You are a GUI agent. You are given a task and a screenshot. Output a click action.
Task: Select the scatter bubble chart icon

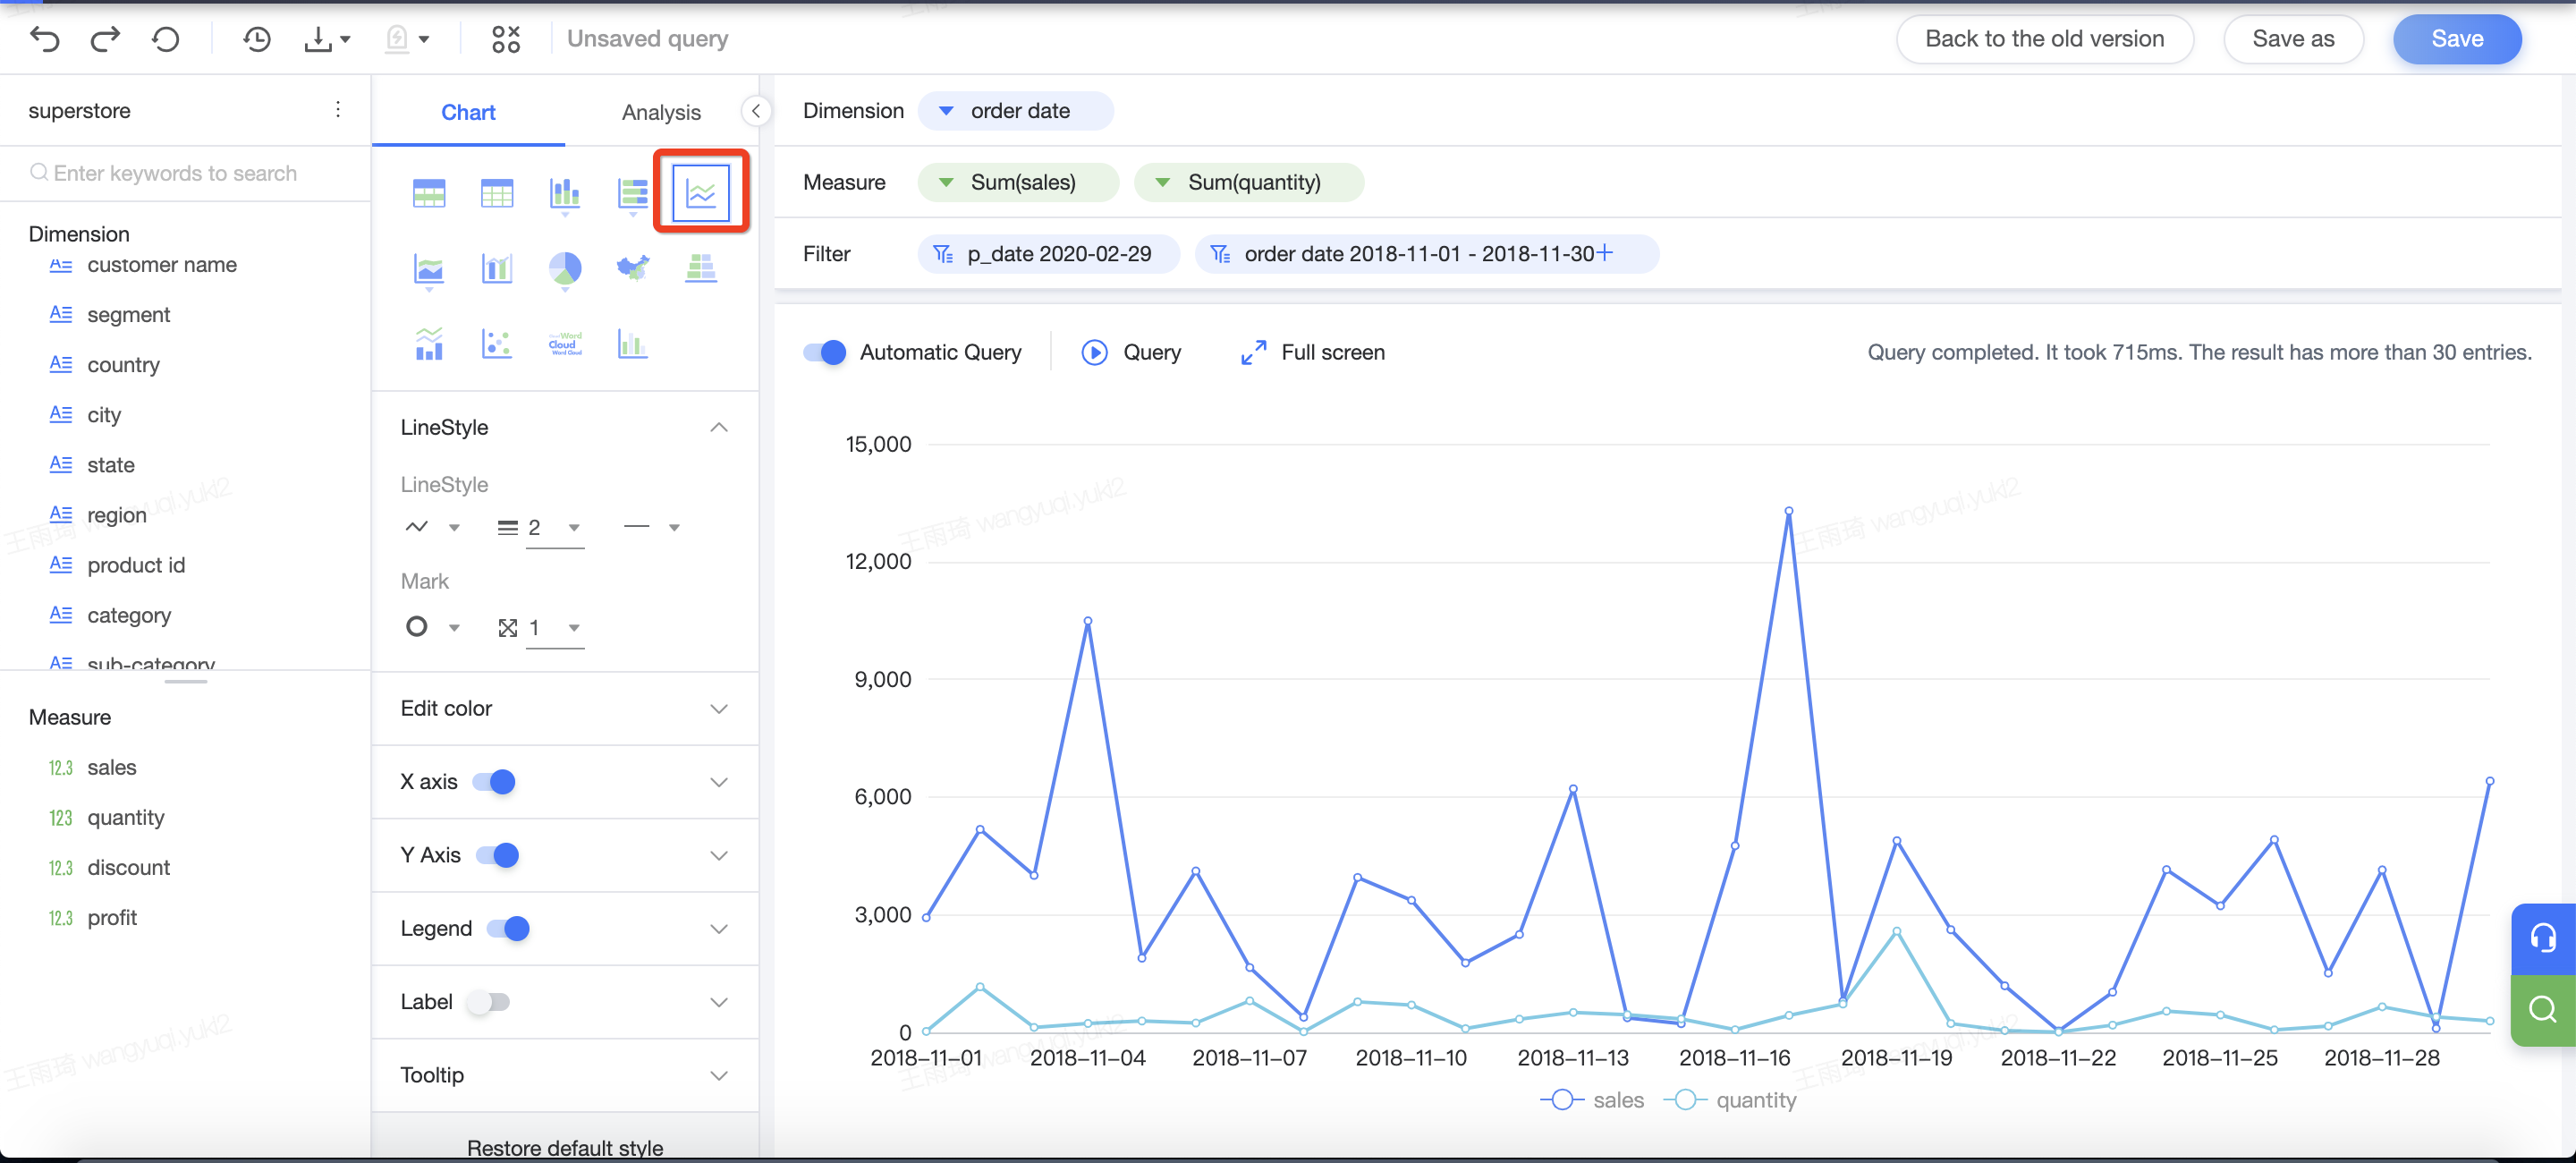click(x=497, y=344)
